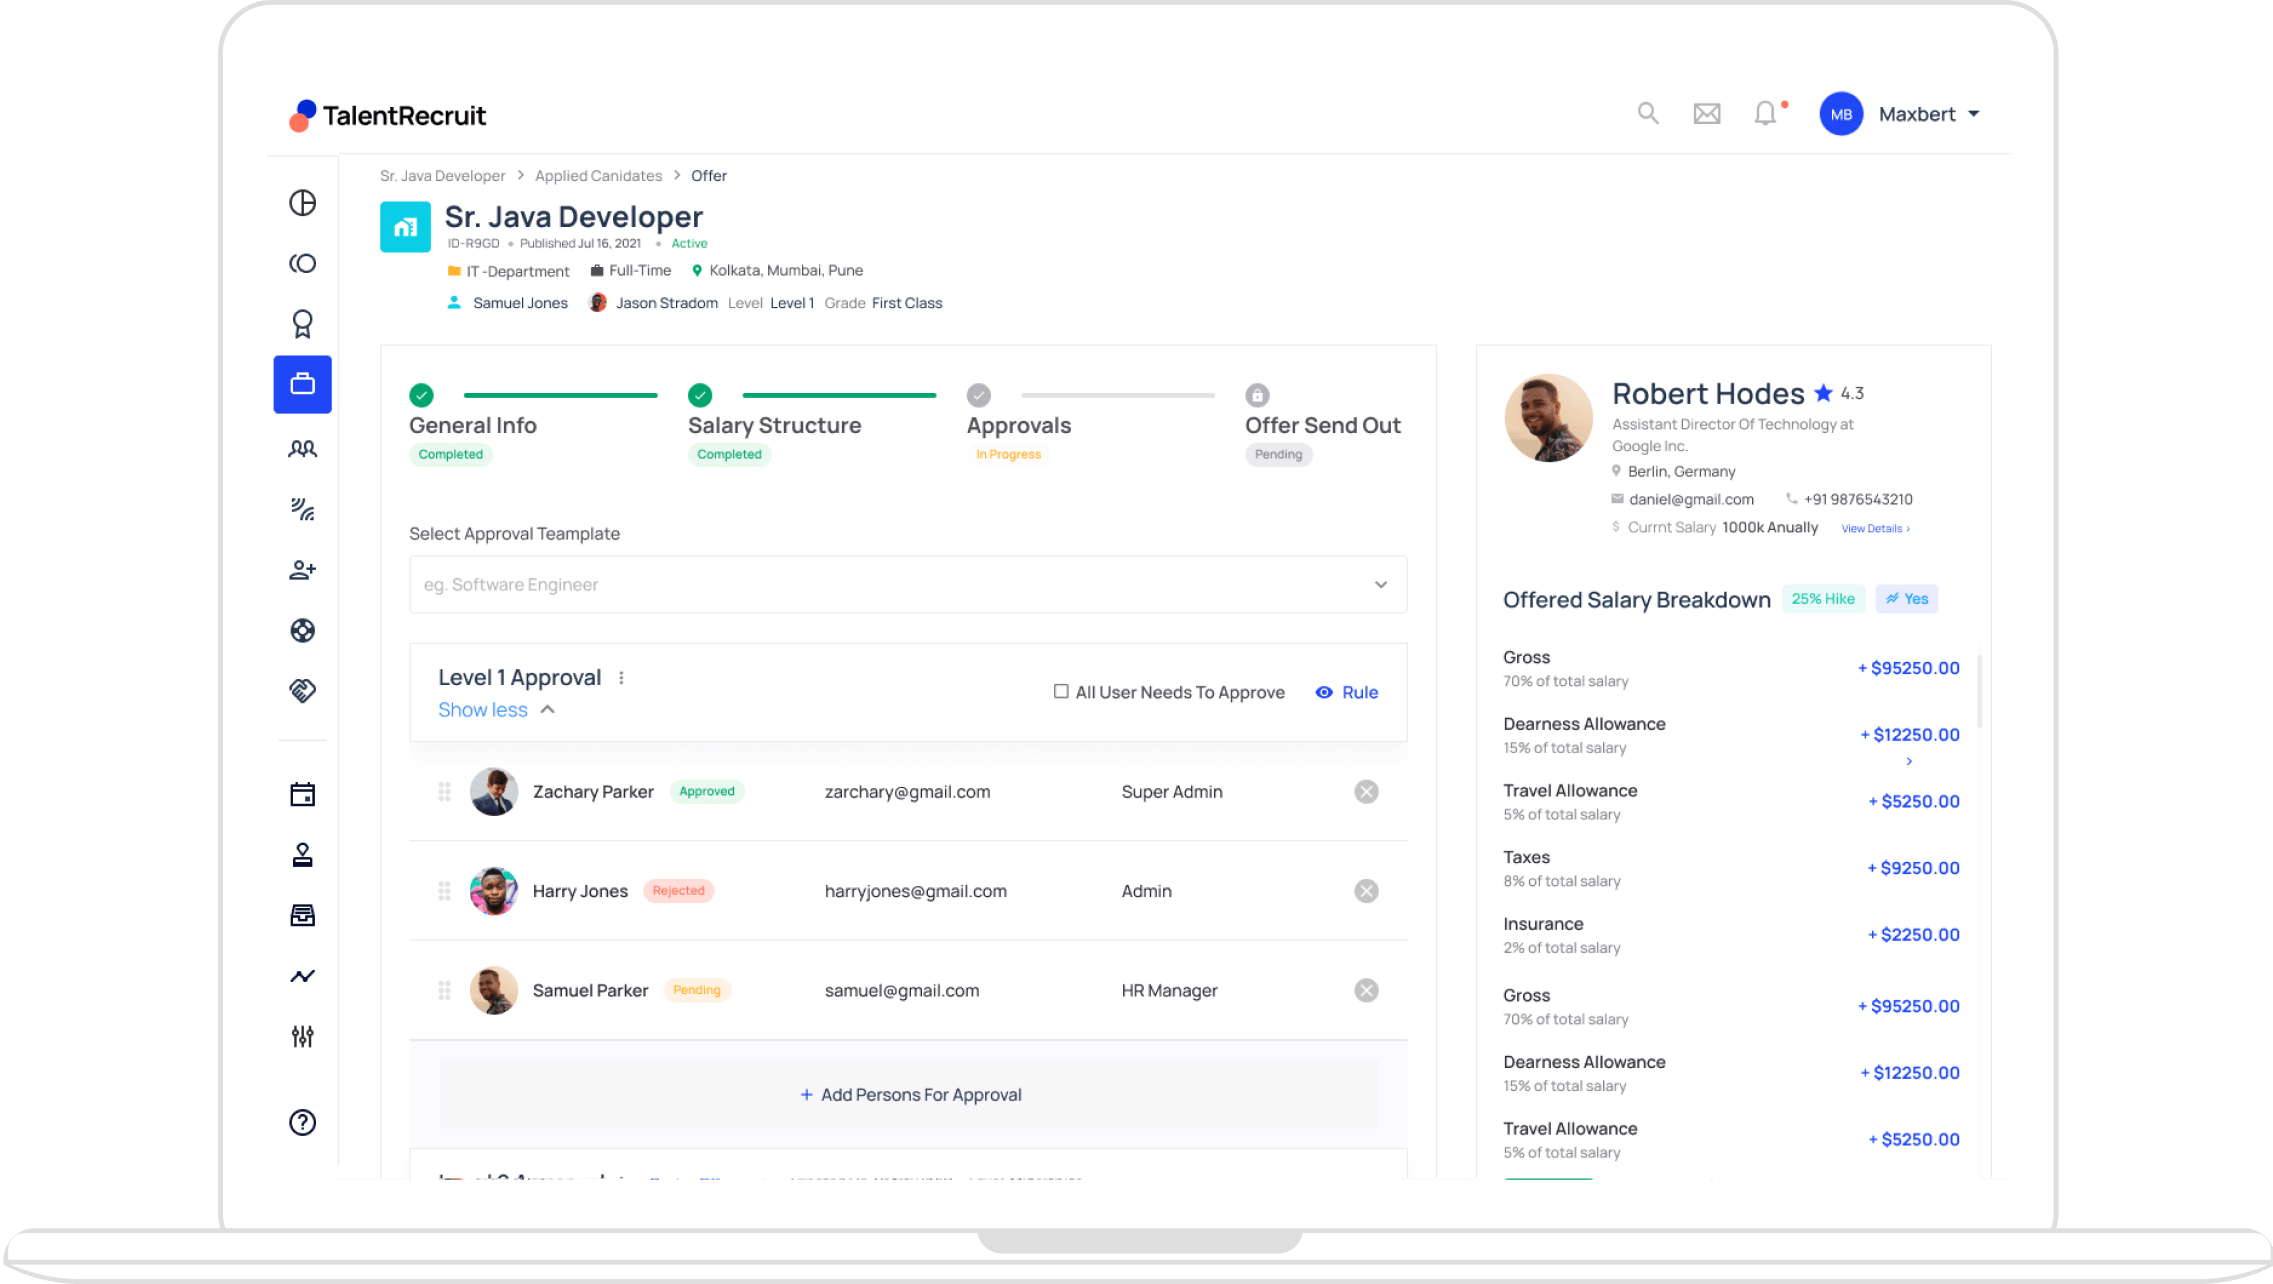Viewport: 2273px width, 1284px height.
Task: View the approval Rule eye icon
Action: [x=1324, y=692]
